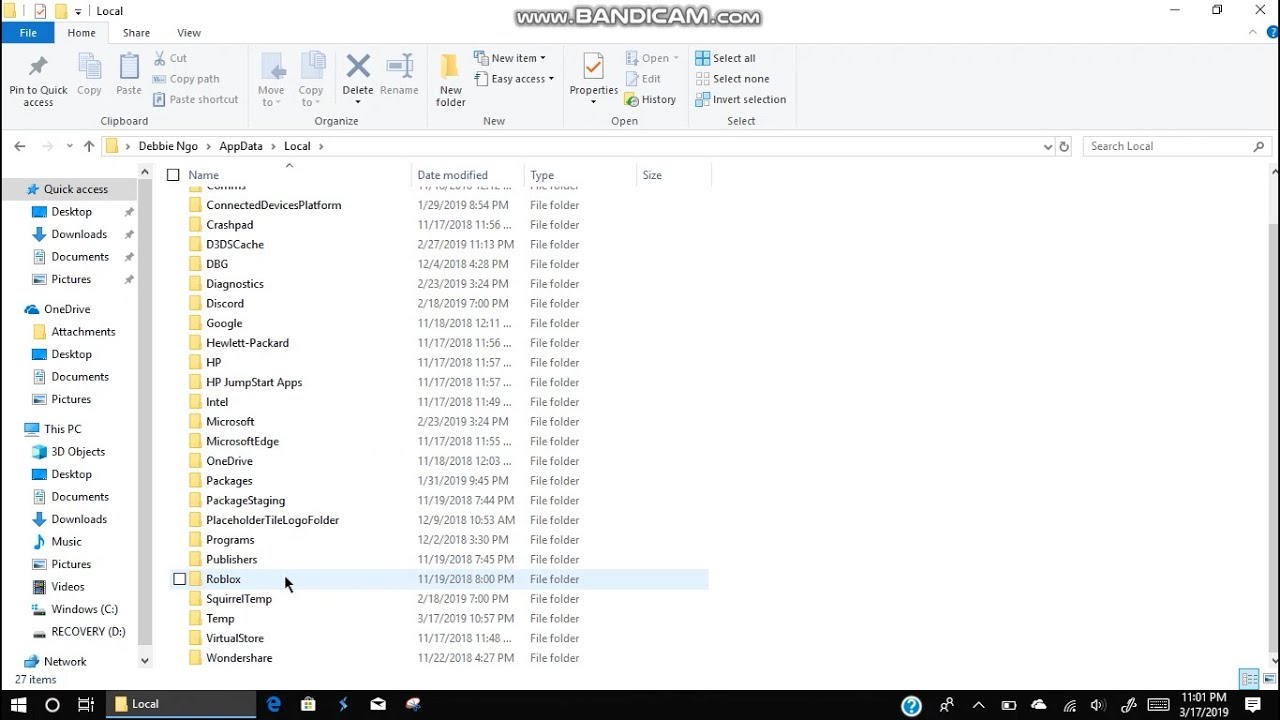1280x720 pixels.
Task: Open Task View on taskbar
Action: [x=86, y=704]
